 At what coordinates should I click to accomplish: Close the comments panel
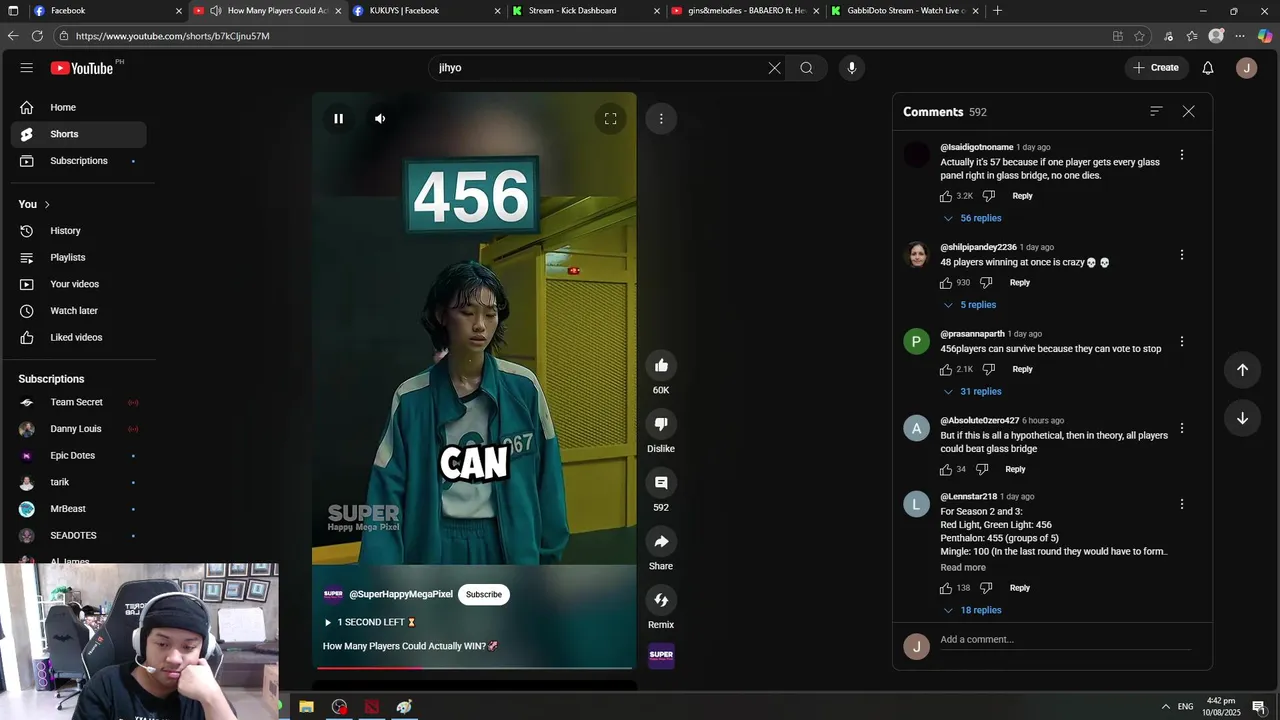[x=1189, y=111]
